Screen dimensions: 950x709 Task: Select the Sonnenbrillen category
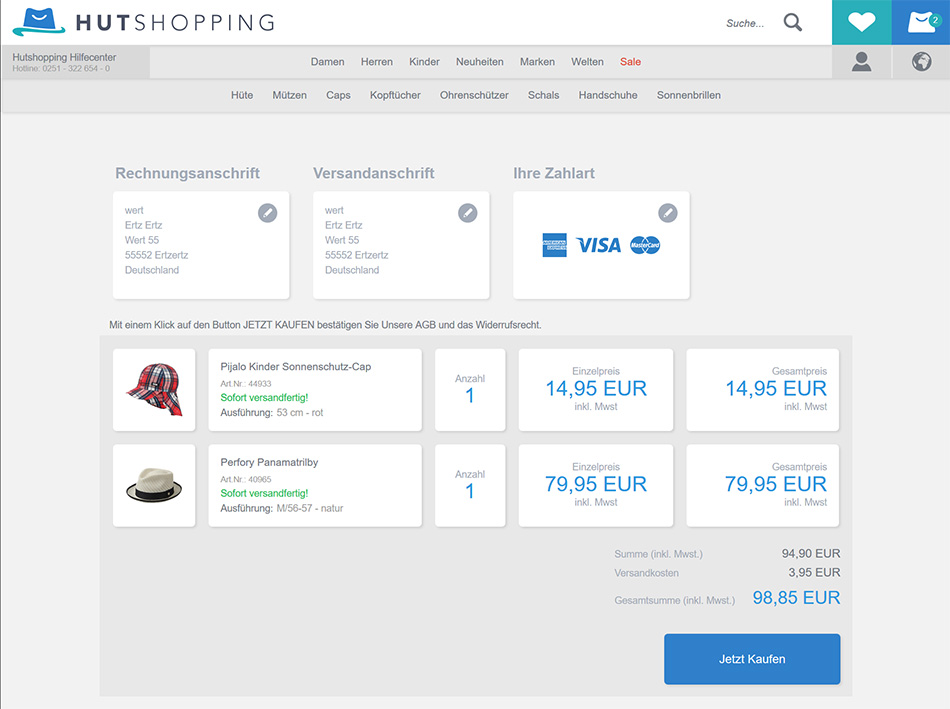(x=688, y=95)
